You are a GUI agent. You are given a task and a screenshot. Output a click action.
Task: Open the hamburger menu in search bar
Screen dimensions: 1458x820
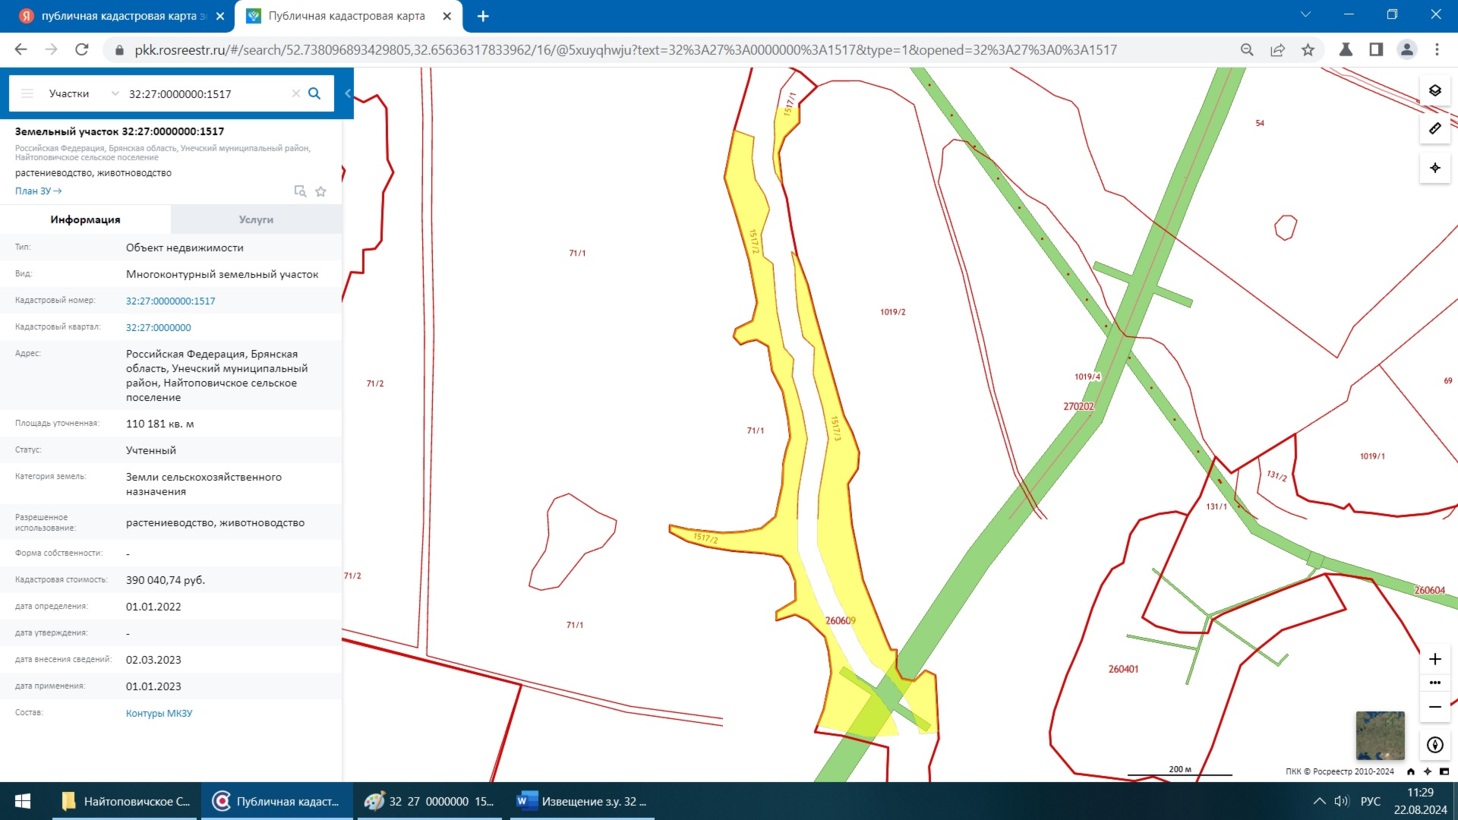(27, 93)
